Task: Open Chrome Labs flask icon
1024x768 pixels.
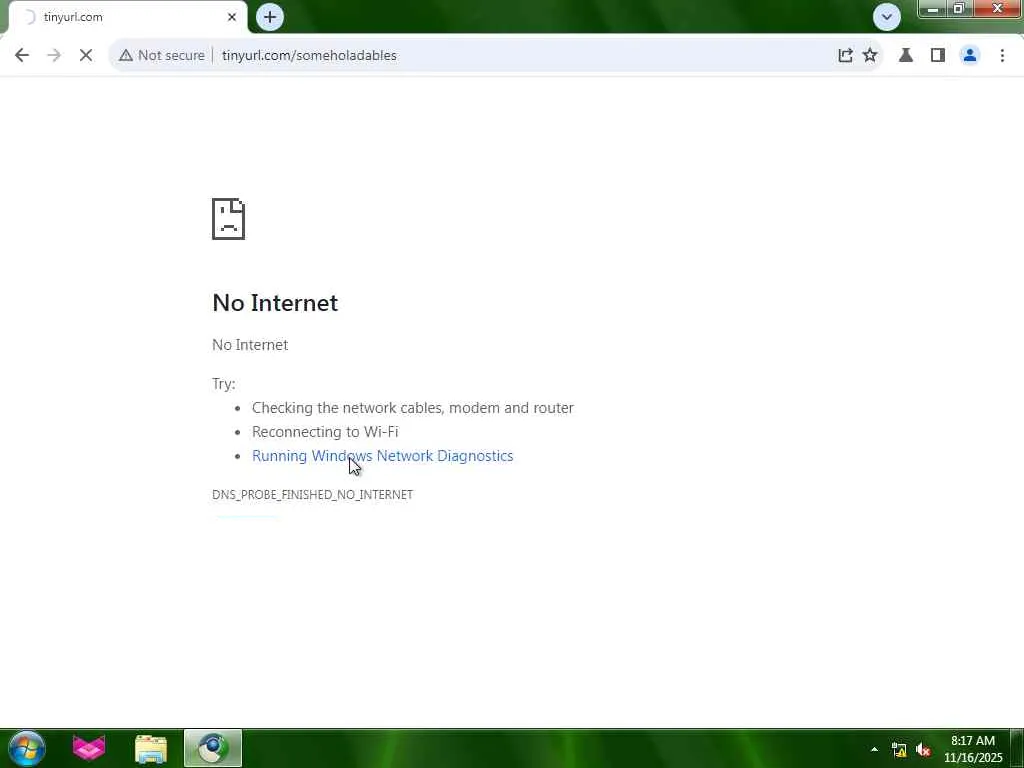Action: click(x=906, y=56)
